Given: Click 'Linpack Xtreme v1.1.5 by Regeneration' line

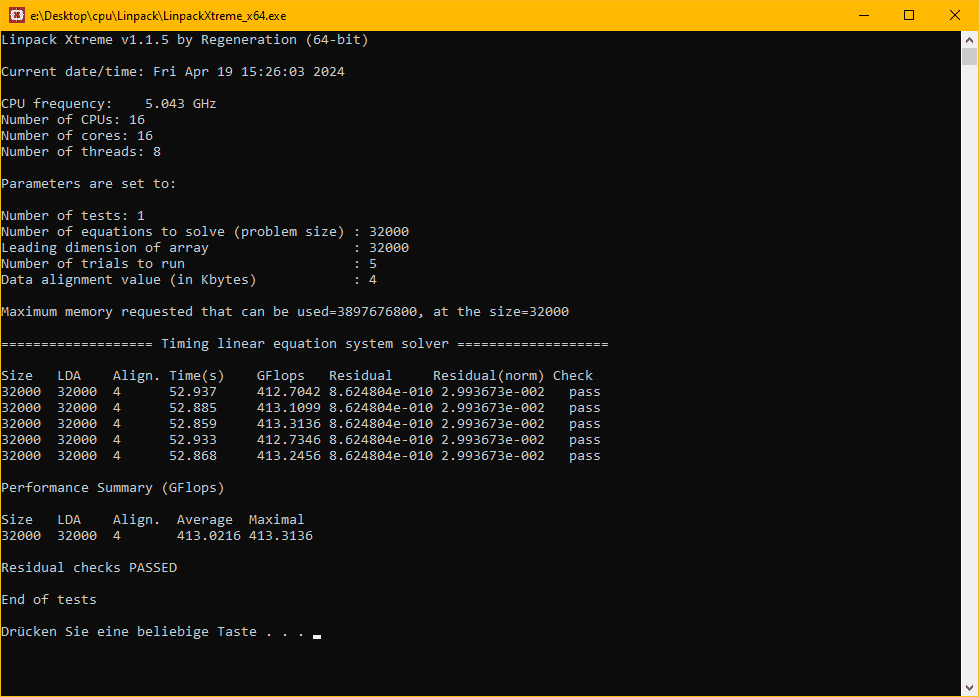Looking at the screenshot, I should [x=185, y=40].
